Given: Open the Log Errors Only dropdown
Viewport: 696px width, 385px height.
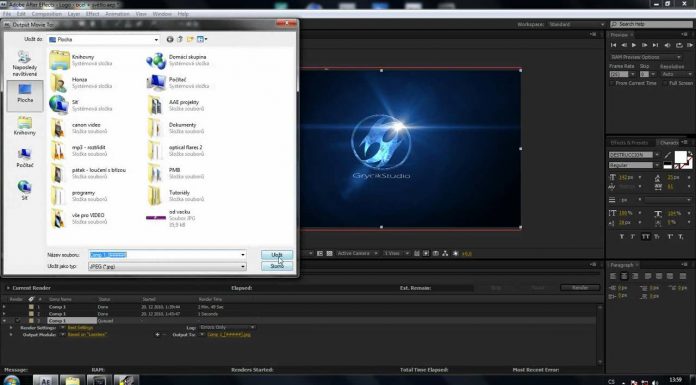Looking at the screenshot, I should pos(227,328).
